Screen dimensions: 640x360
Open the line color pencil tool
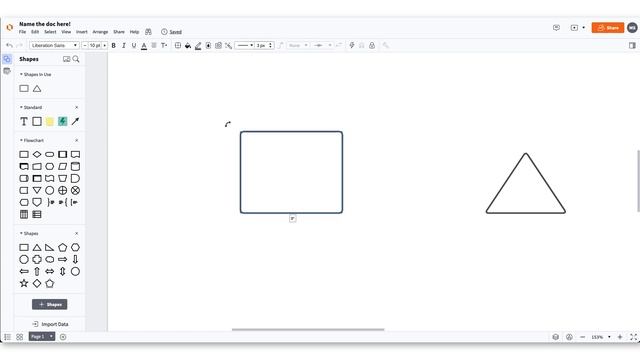[x=198, y=45]
